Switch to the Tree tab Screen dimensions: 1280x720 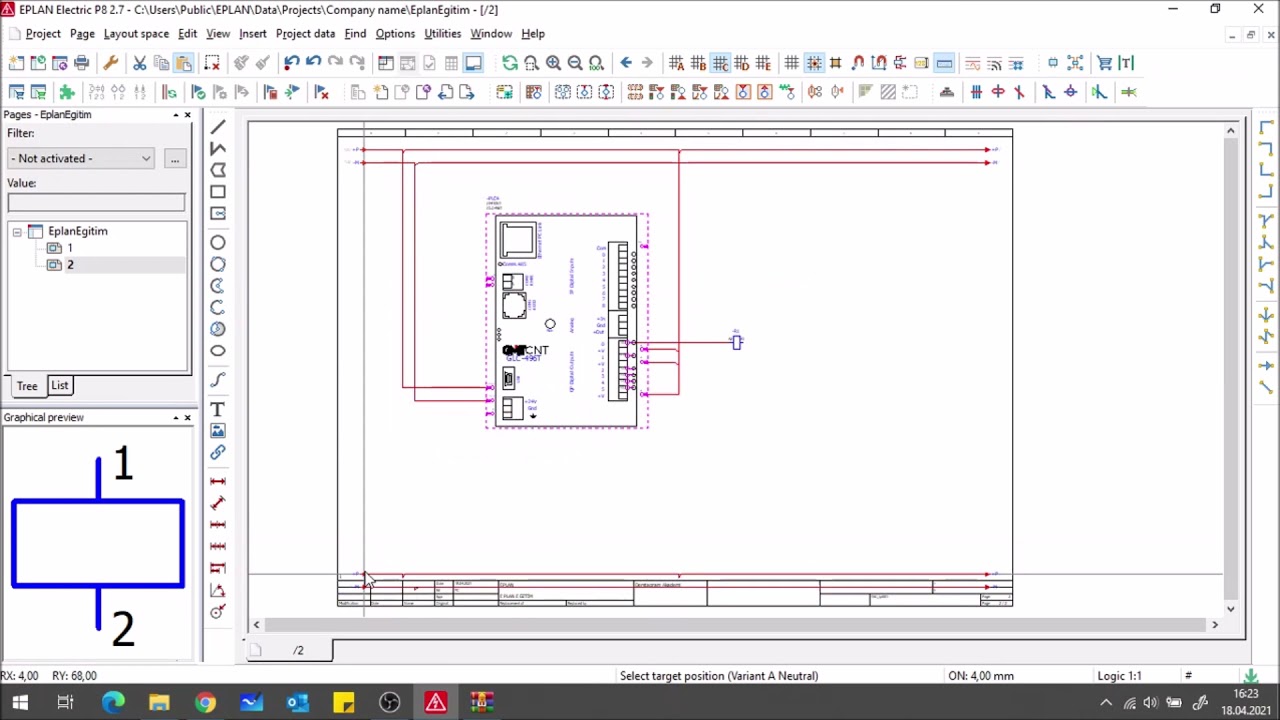click(27, 386)
